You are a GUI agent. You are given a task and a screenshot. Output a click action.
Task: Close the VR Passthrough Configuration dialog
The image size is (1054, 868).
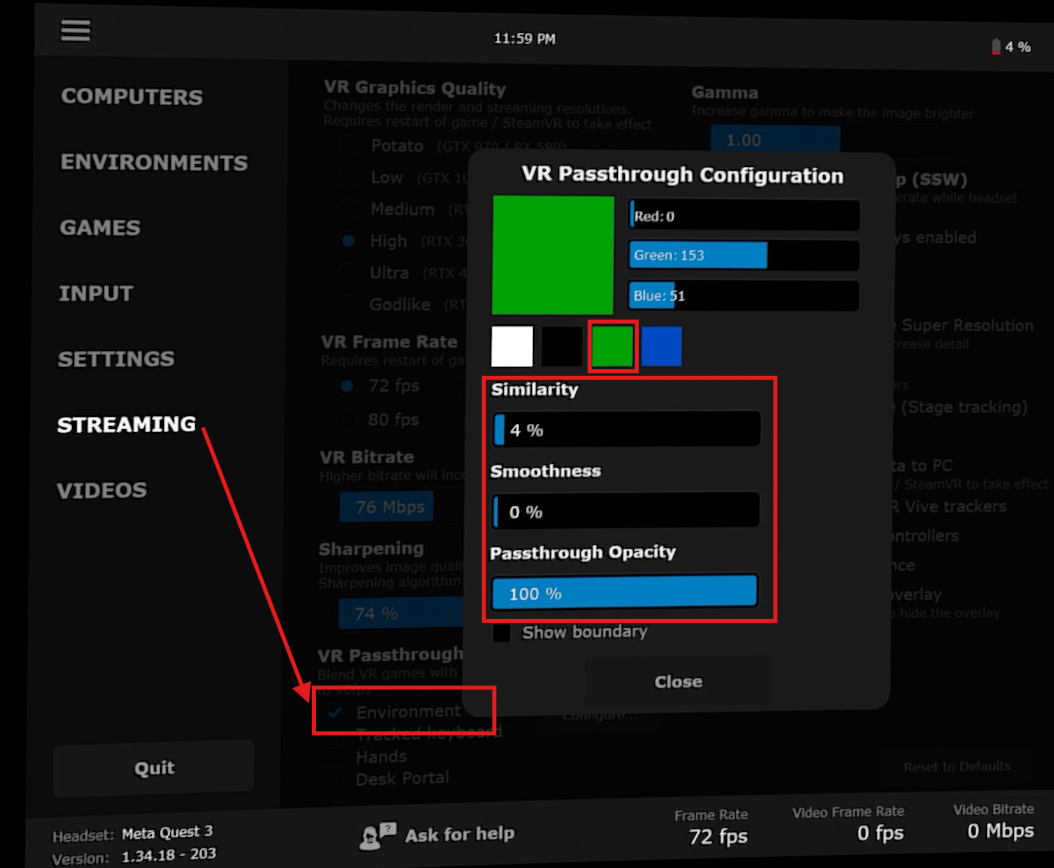[x=678, y=682]
